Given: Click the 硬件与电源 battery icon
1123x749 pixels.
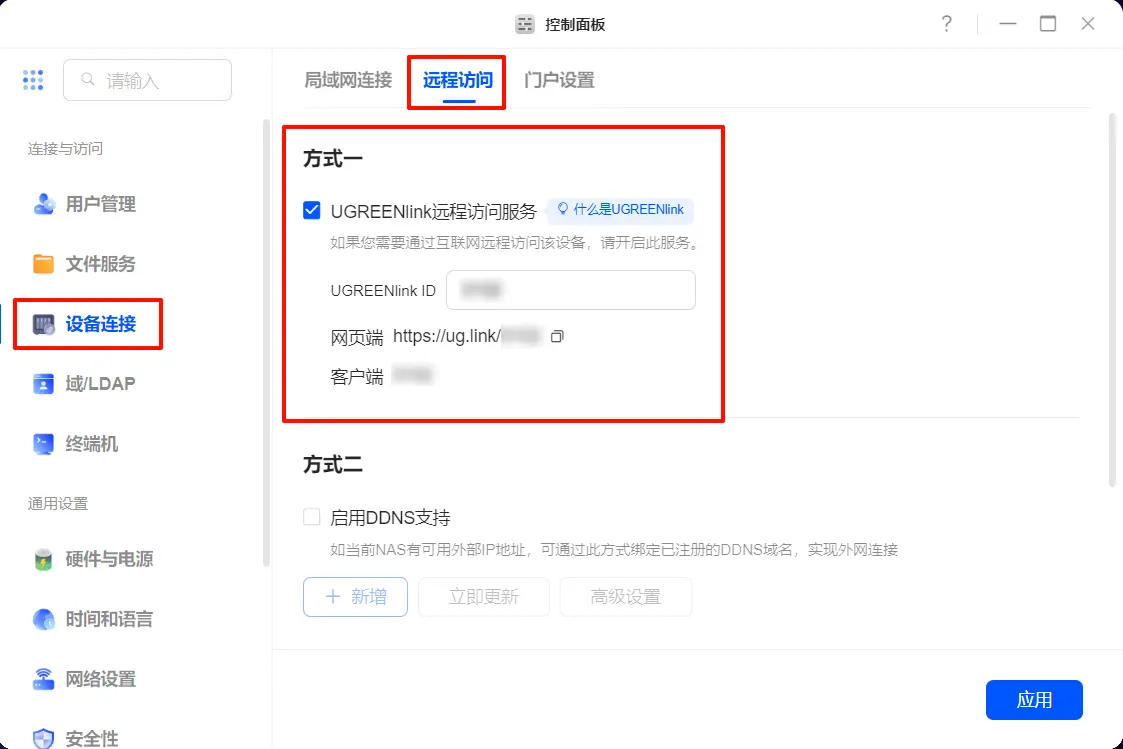Looking at the screenshot, I should pyautogui.click(x=44, y=559).
